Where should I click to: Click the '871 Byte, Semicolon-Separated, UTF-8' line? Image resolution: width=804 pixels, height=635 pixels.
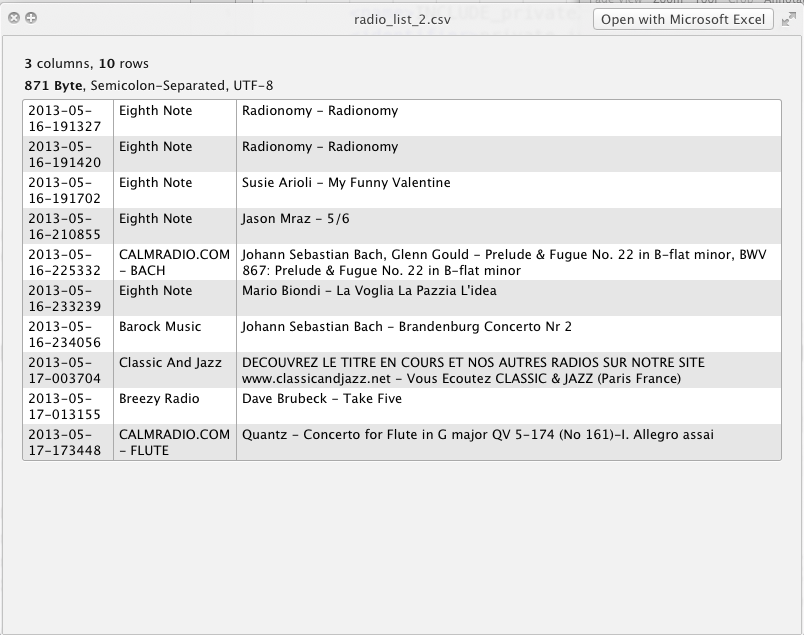(x=149, y=85)
